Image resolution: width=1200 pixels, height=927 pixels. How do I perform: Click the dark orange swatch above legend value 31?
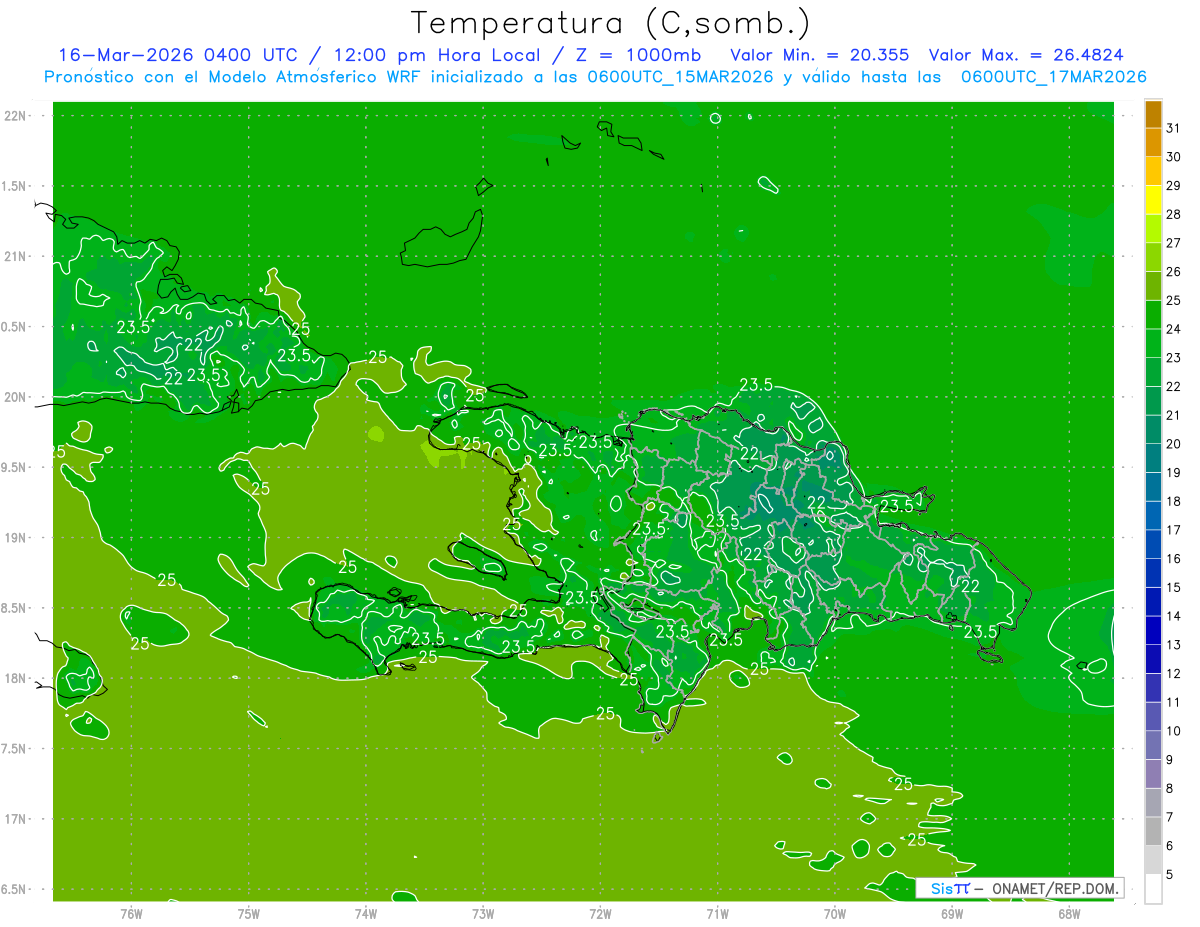[1153, 114]
